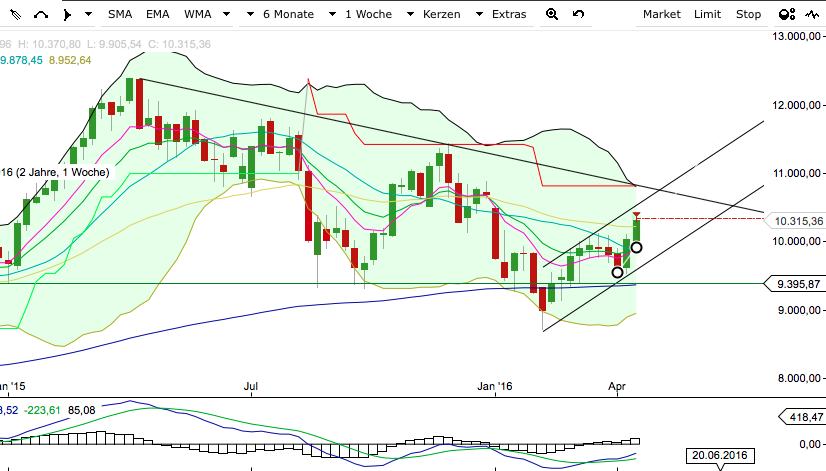Add the SMA indicator
Image resolution: width=826 pixels, height=471 pixels.
(120, 14)
